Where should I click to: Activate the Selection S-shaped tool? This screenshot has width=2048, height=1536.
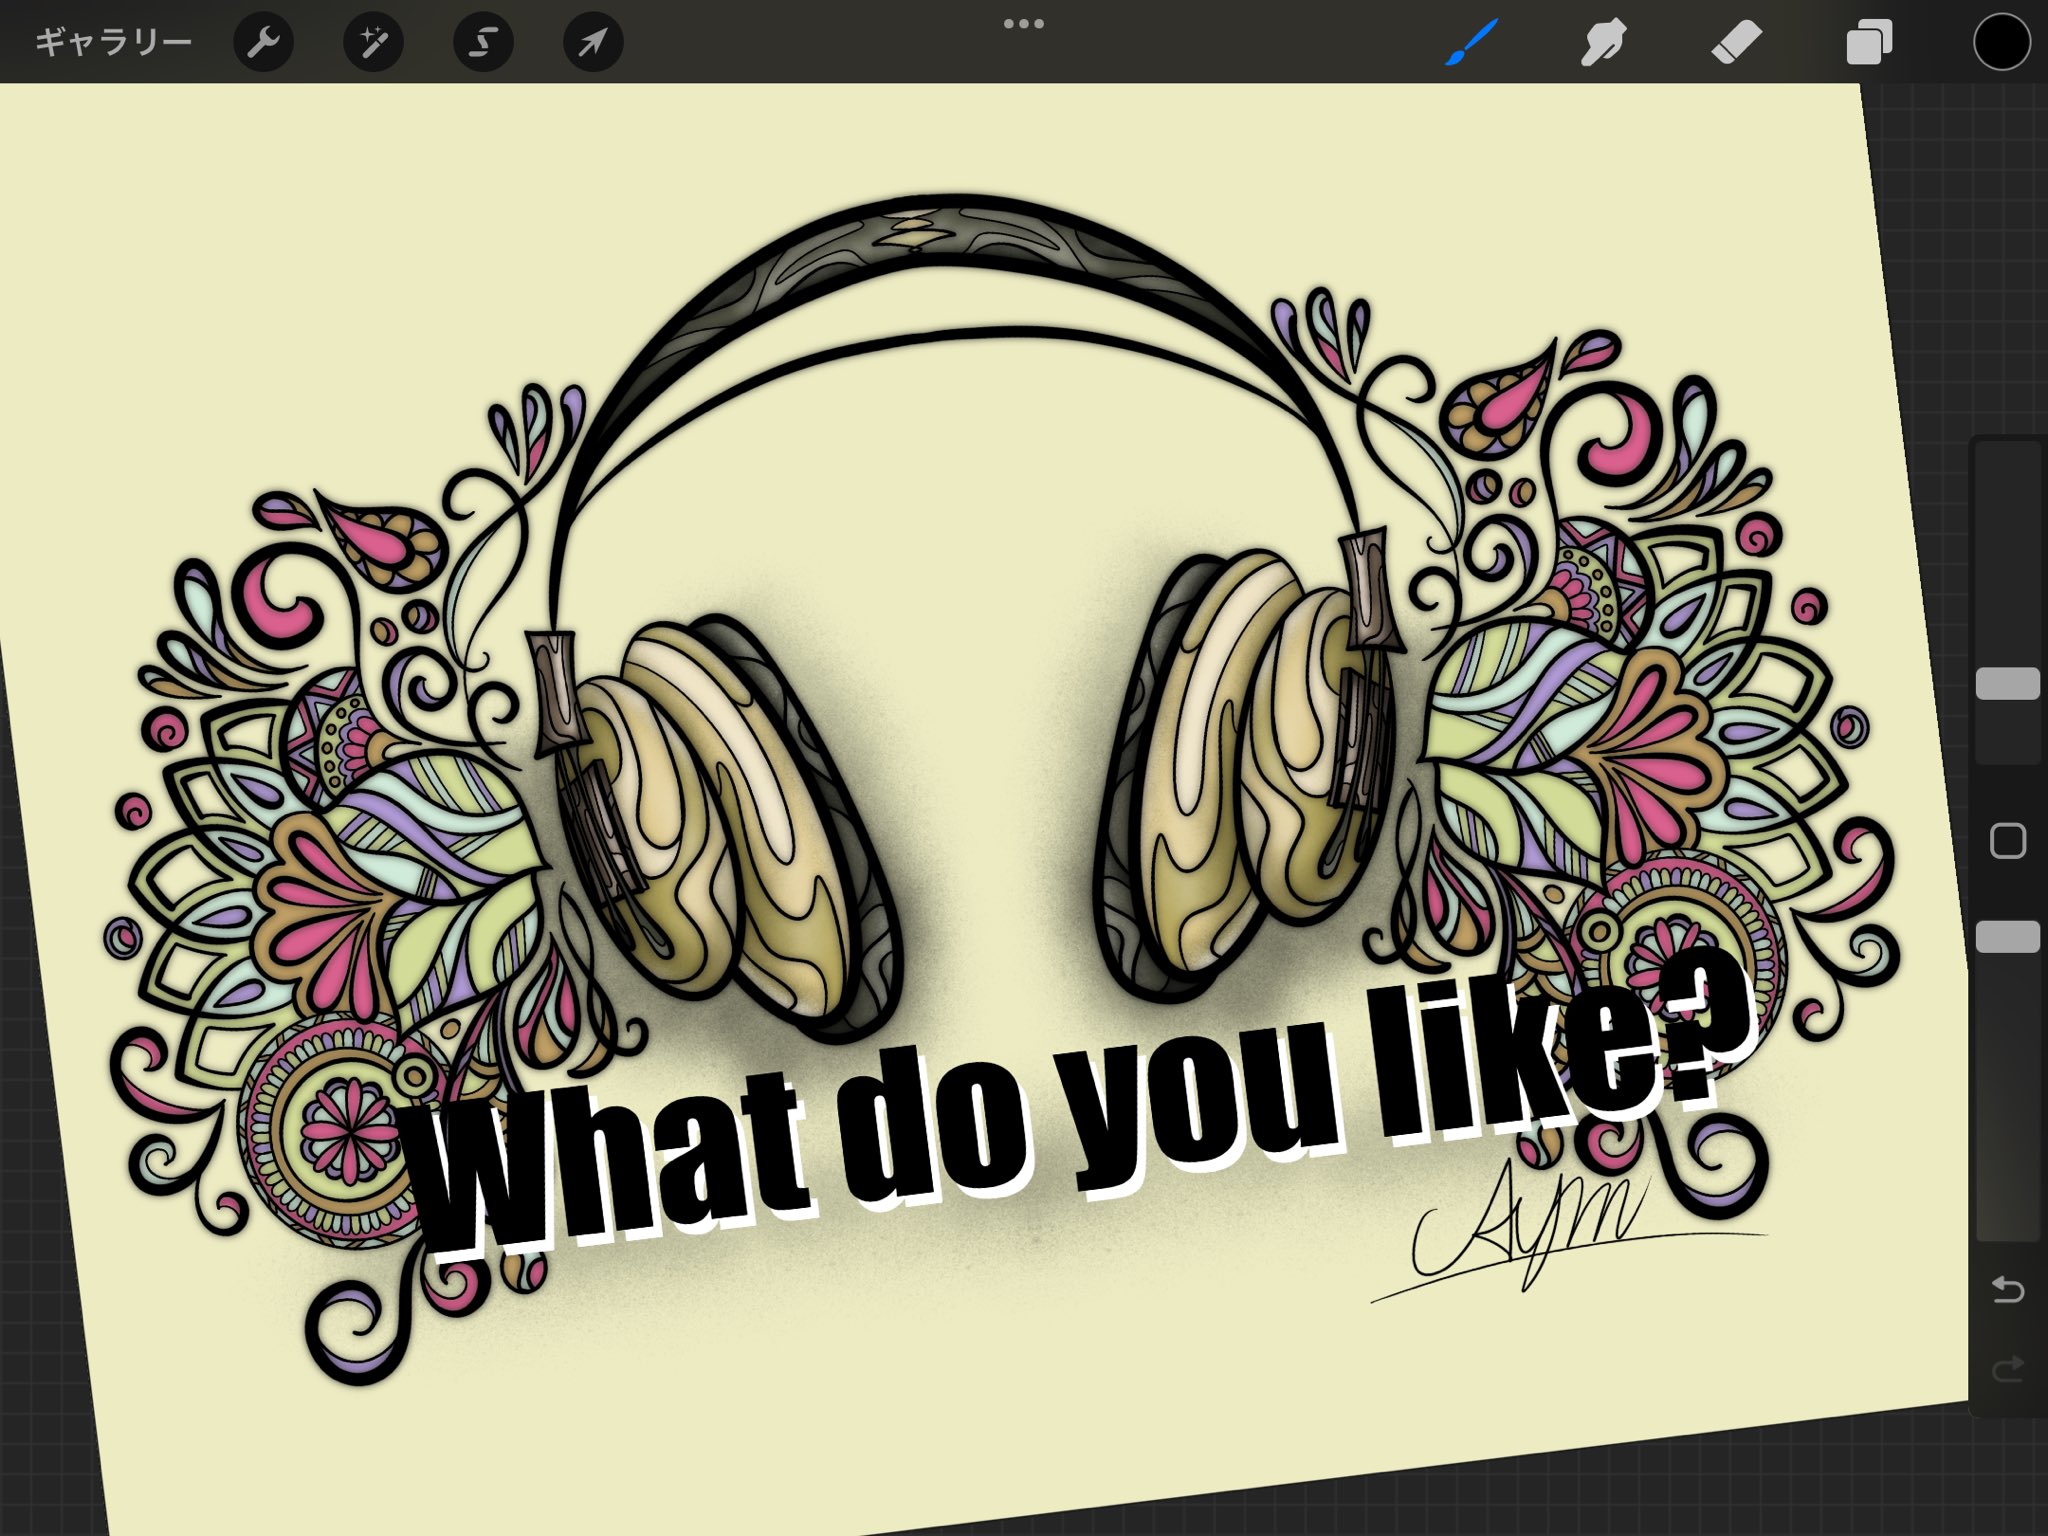(x=483, y=43)
